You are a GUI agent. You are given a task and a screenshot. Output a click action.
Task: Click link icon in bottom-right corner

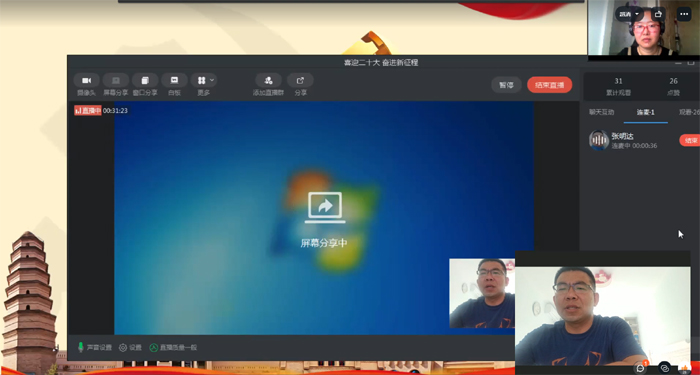click(x=664, y=368)
